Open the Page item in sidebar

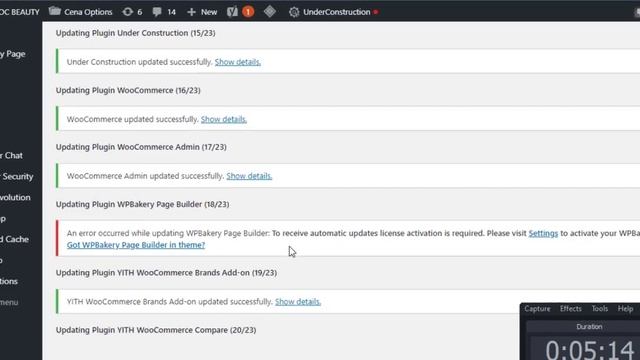[x=13, y=54]
